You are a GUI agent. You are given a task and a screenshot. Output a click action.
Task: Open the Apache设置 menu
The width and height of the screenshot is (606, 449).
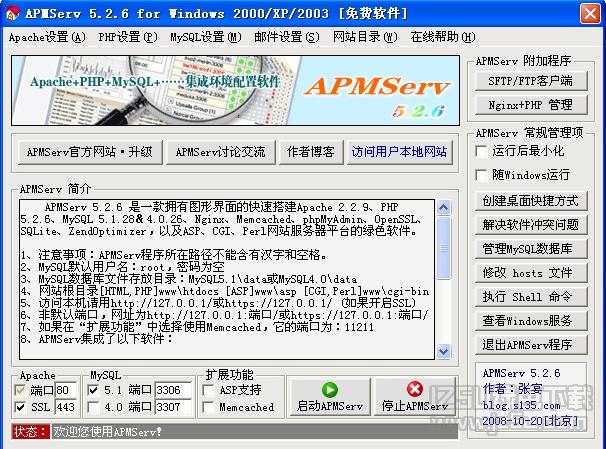pyautogui.click(x=47, y=37)
